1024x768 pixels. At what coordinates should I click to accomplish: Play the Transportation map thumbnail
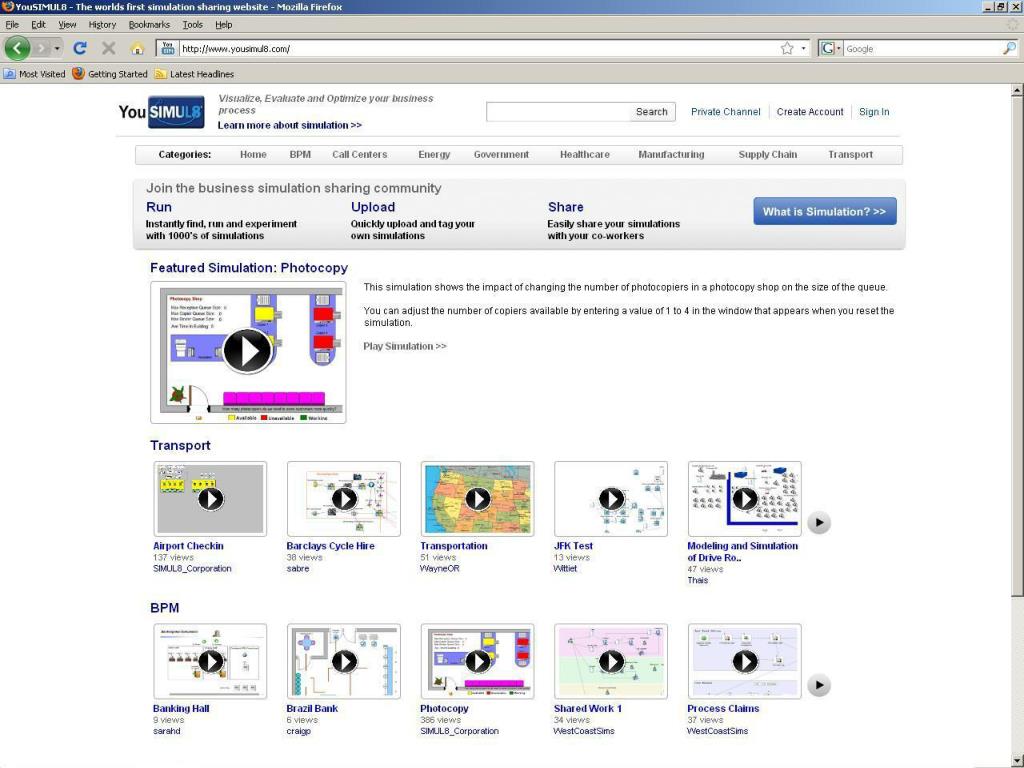pyautogui.click(x=477, y=499)
